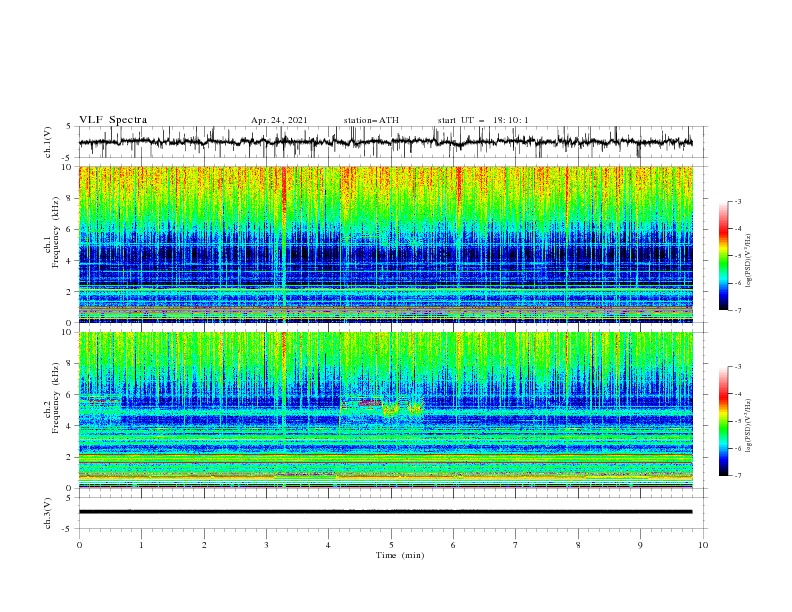This screenshot has height=612, width=792.
Task: Click time axis tick label "10"
Action: point(703,545)
